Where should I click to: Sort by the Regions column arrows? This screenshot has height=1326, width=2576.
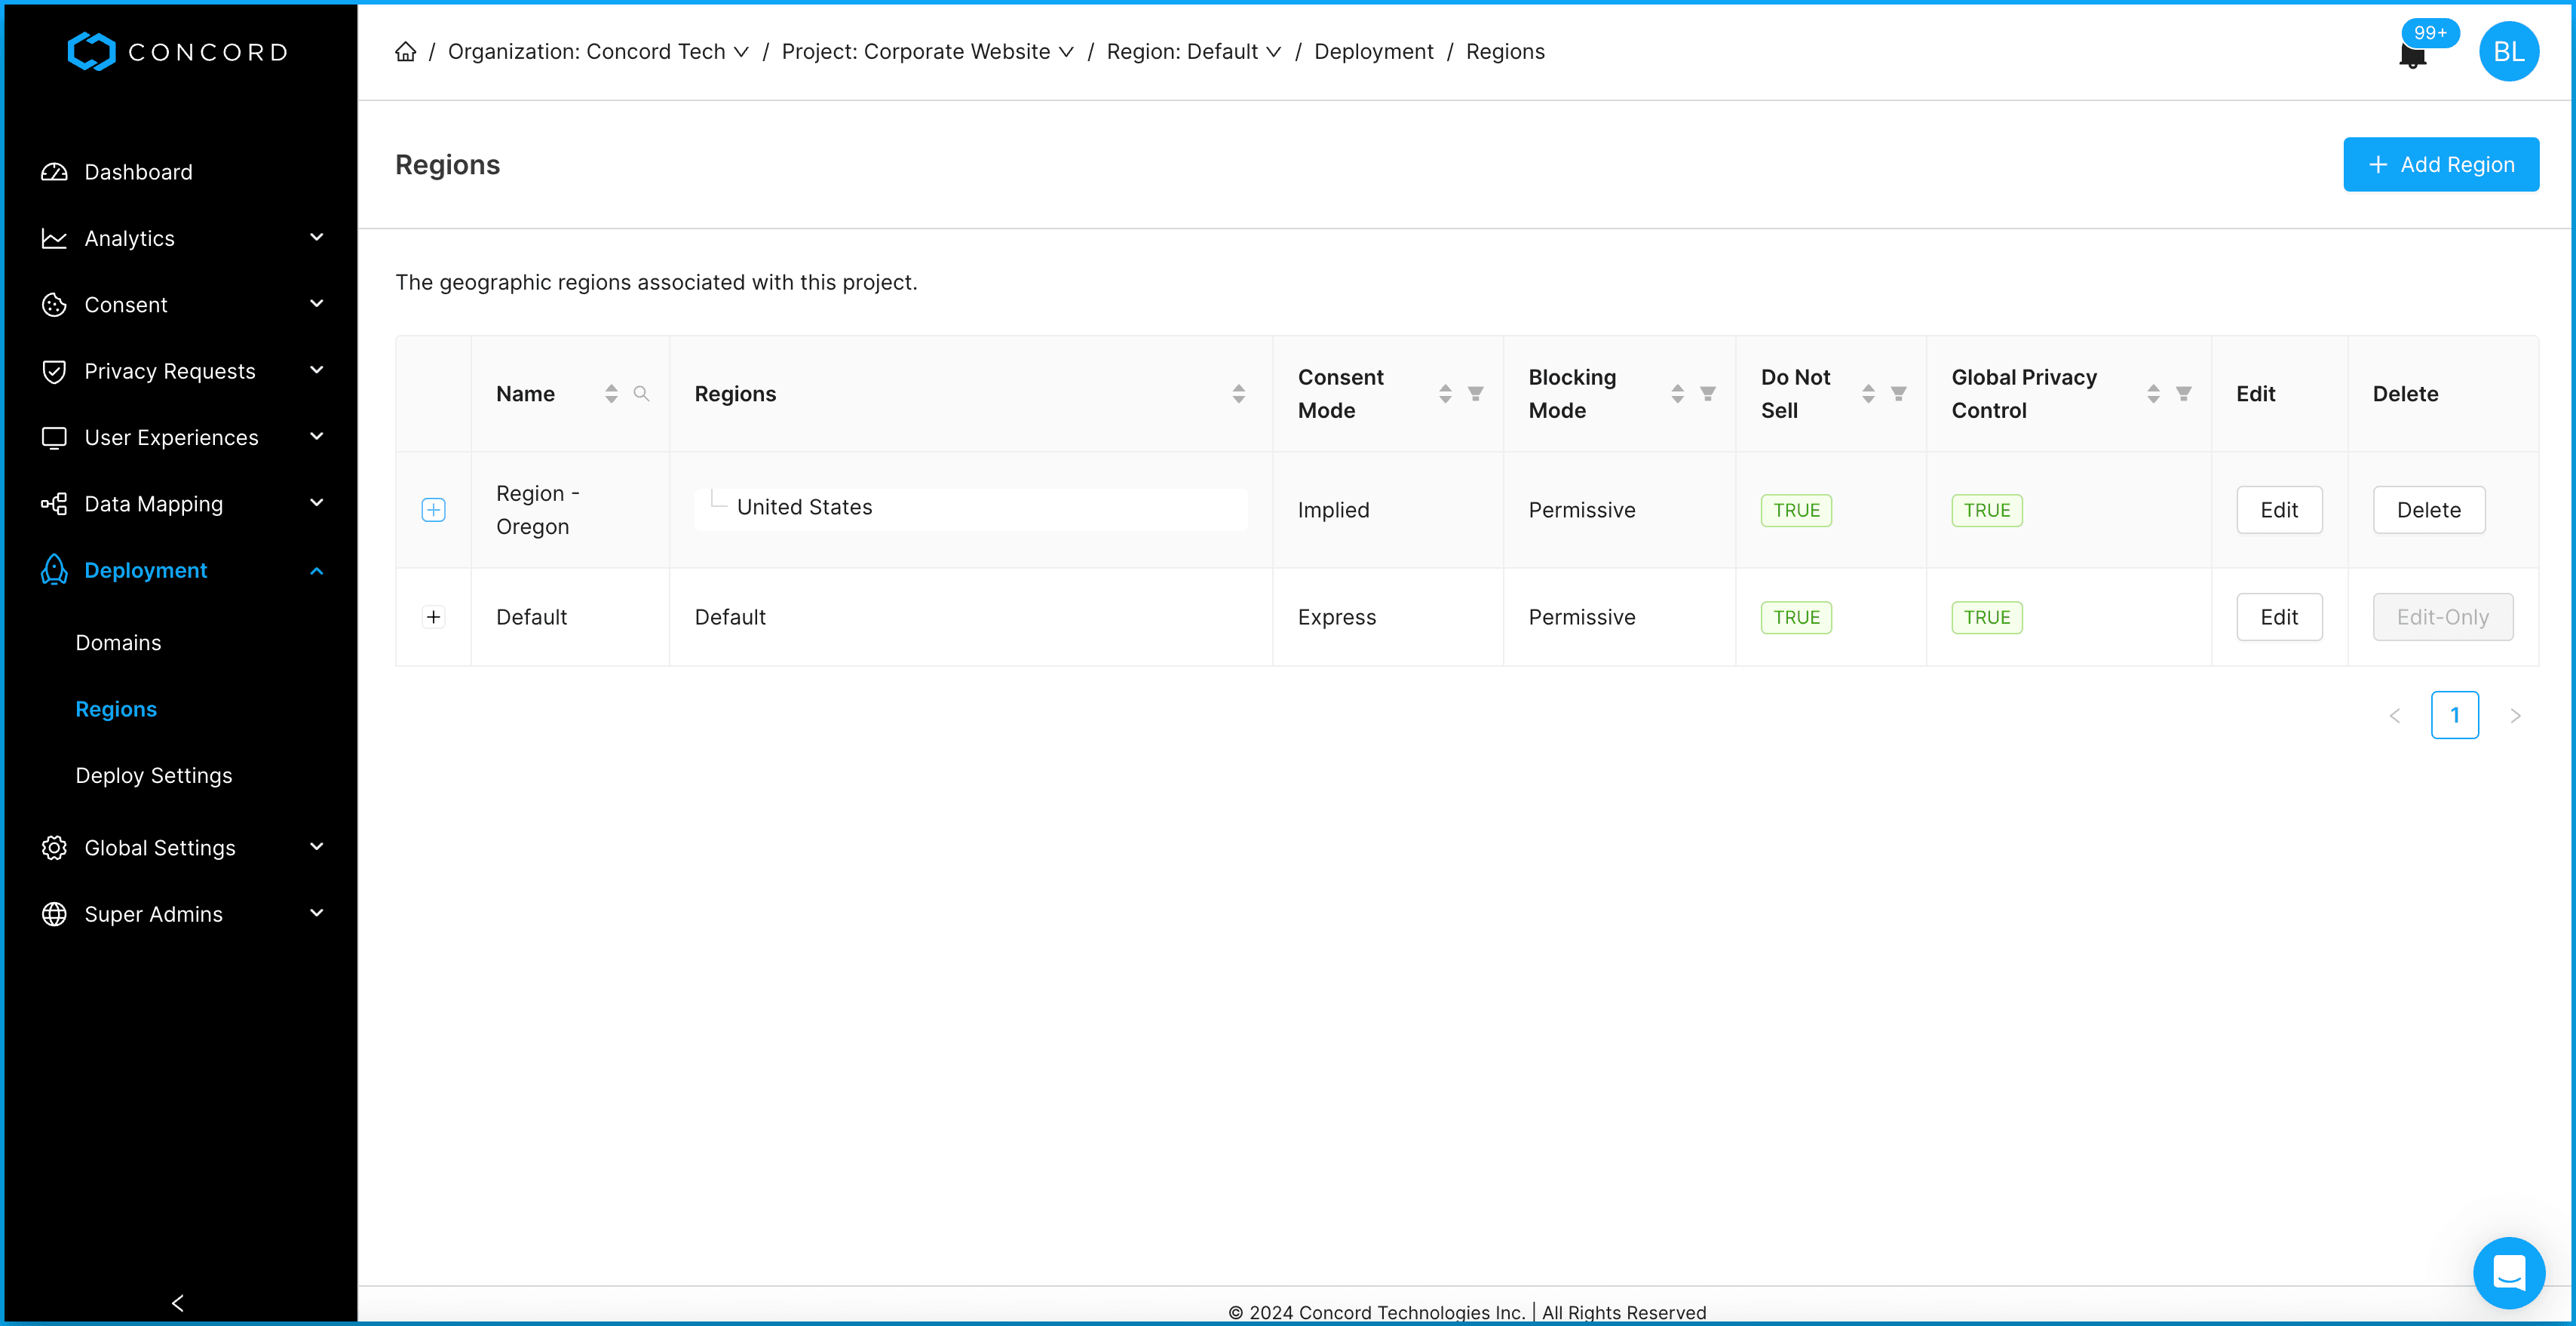tap(1238, 394)
